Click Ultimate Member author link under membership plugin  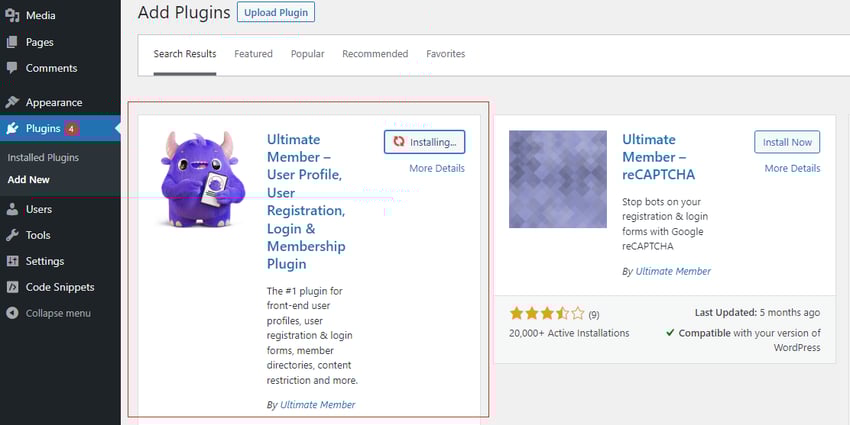coord(318,405)
